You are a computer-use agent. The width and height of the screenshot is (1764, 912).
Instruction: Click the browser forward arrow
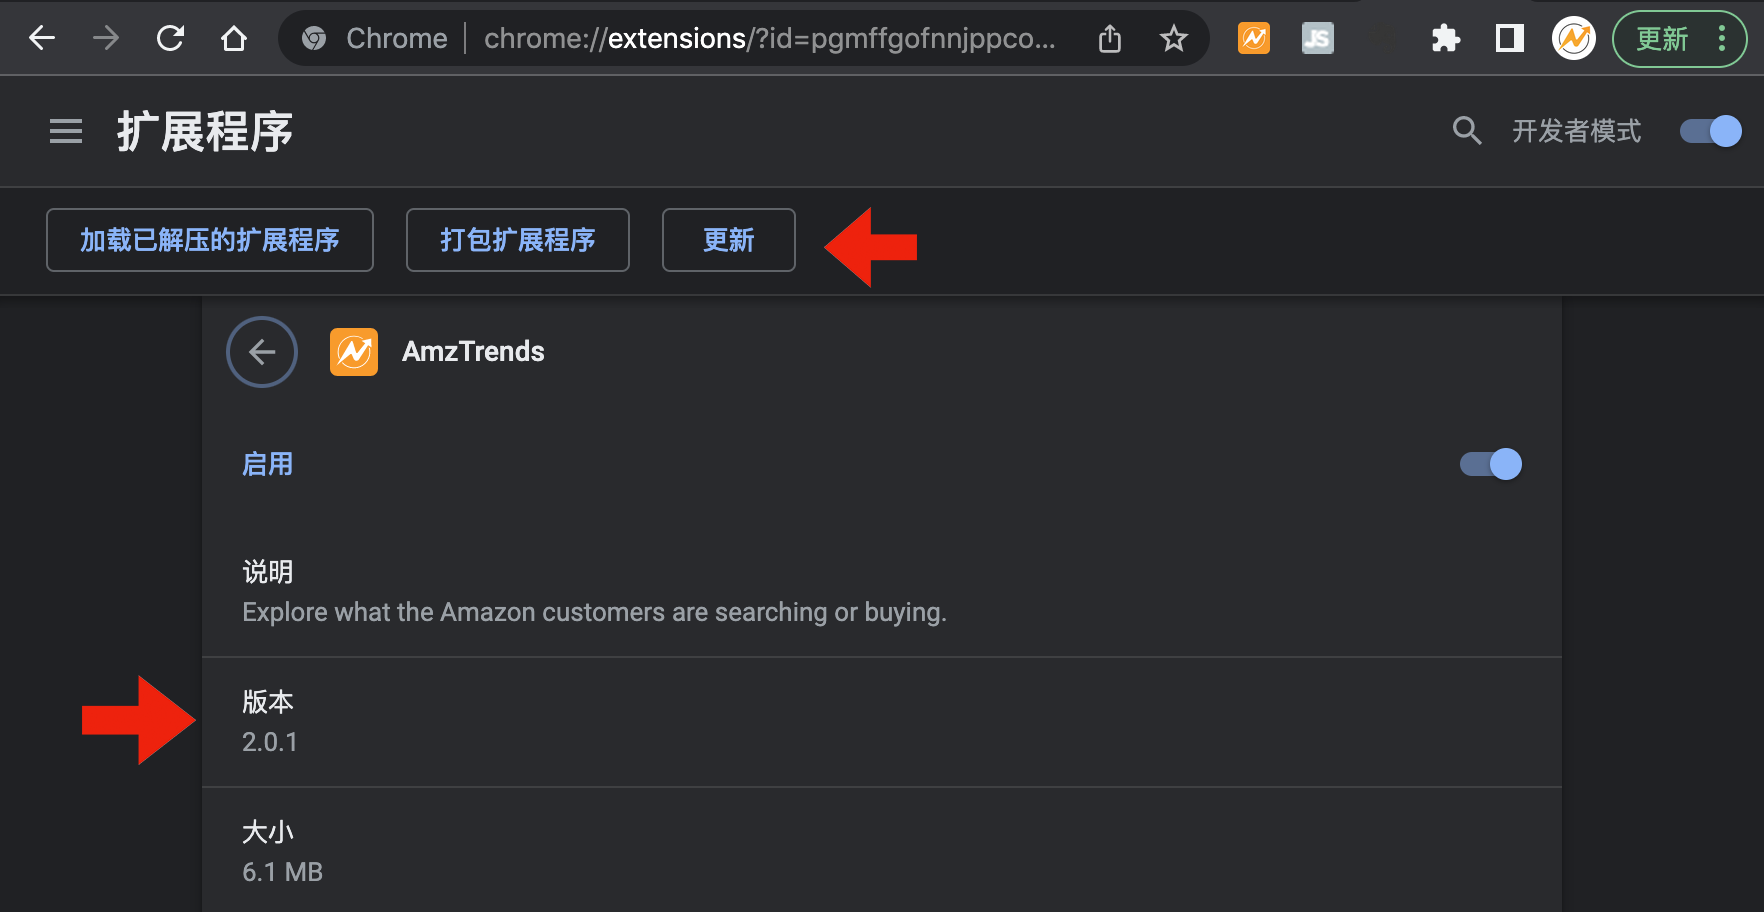pos(105,39)
